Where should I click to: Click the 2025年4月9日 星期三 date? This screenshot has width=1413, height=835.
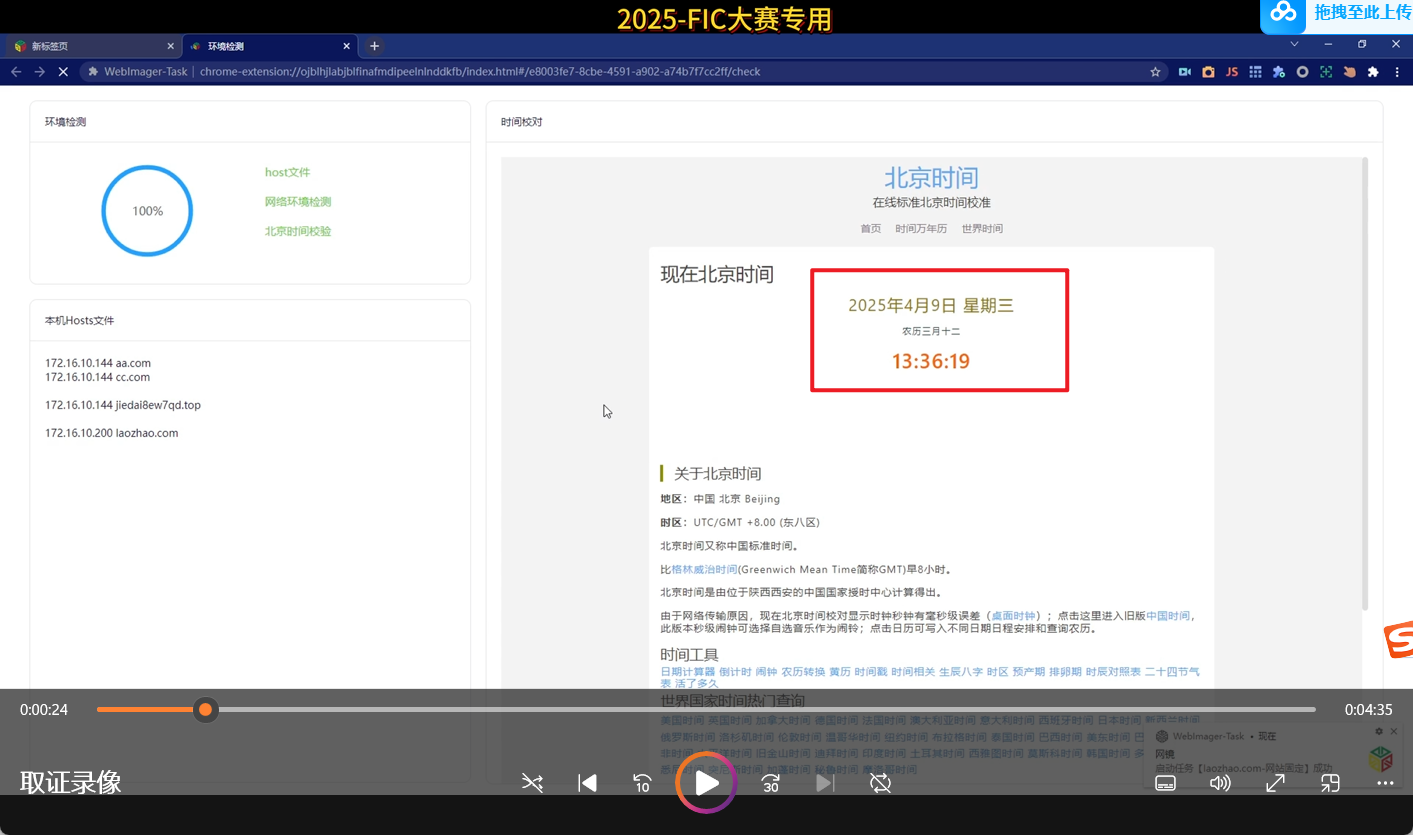click(x=931, y=306)
